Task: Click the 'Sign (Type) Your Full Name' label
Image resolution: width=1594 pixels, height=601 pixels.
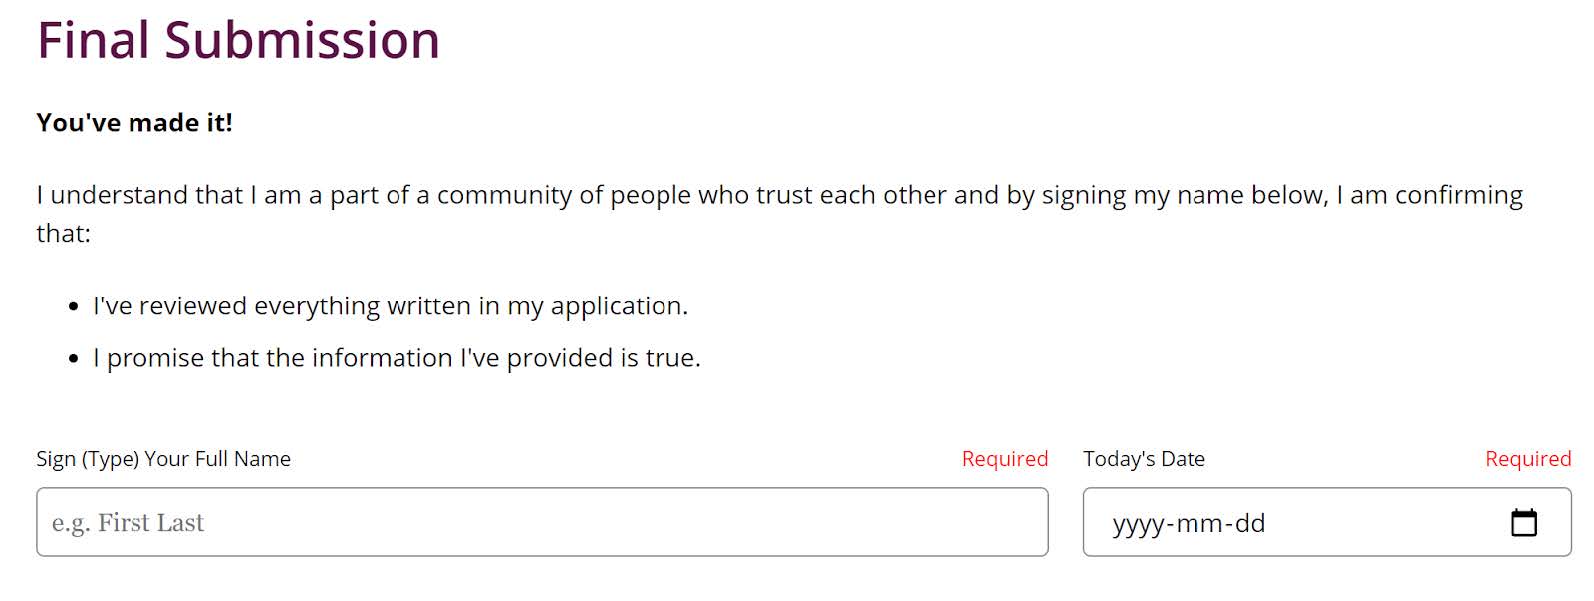Action: click(163, 458)
